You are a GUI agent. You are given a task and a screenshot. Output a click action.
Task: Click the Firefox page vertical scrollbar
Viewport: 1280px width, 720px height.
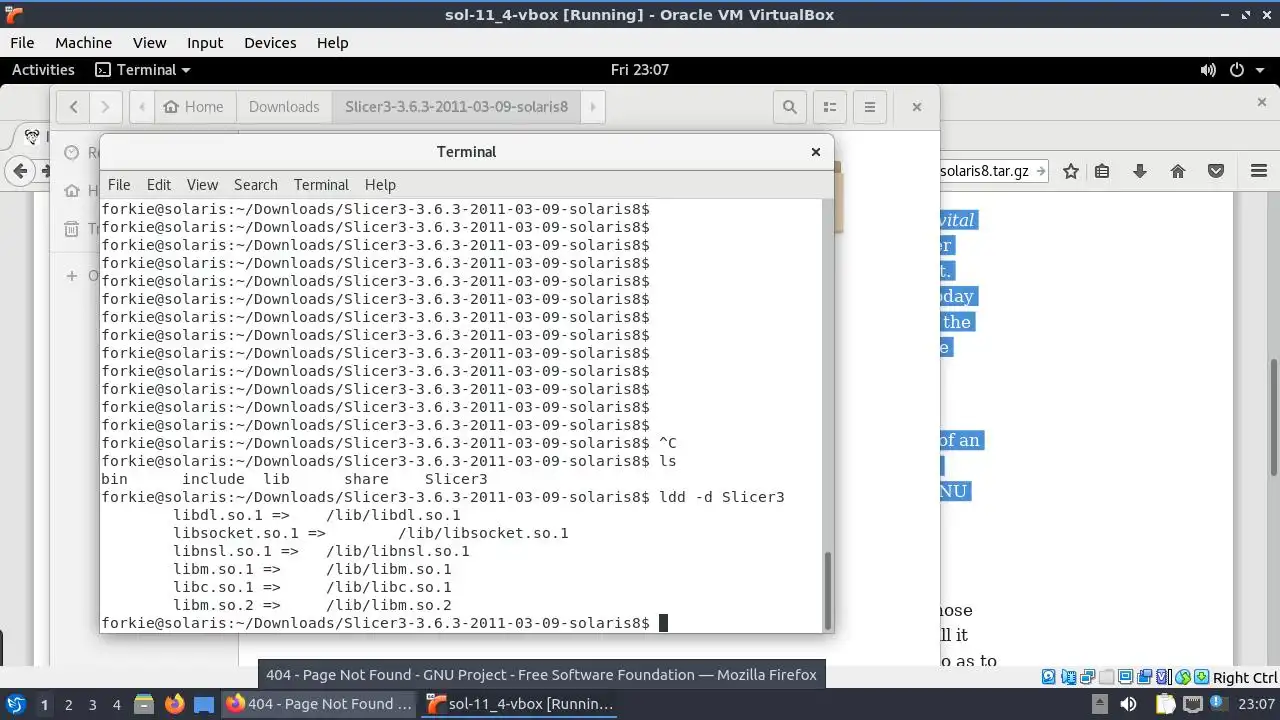[1273, 418]
